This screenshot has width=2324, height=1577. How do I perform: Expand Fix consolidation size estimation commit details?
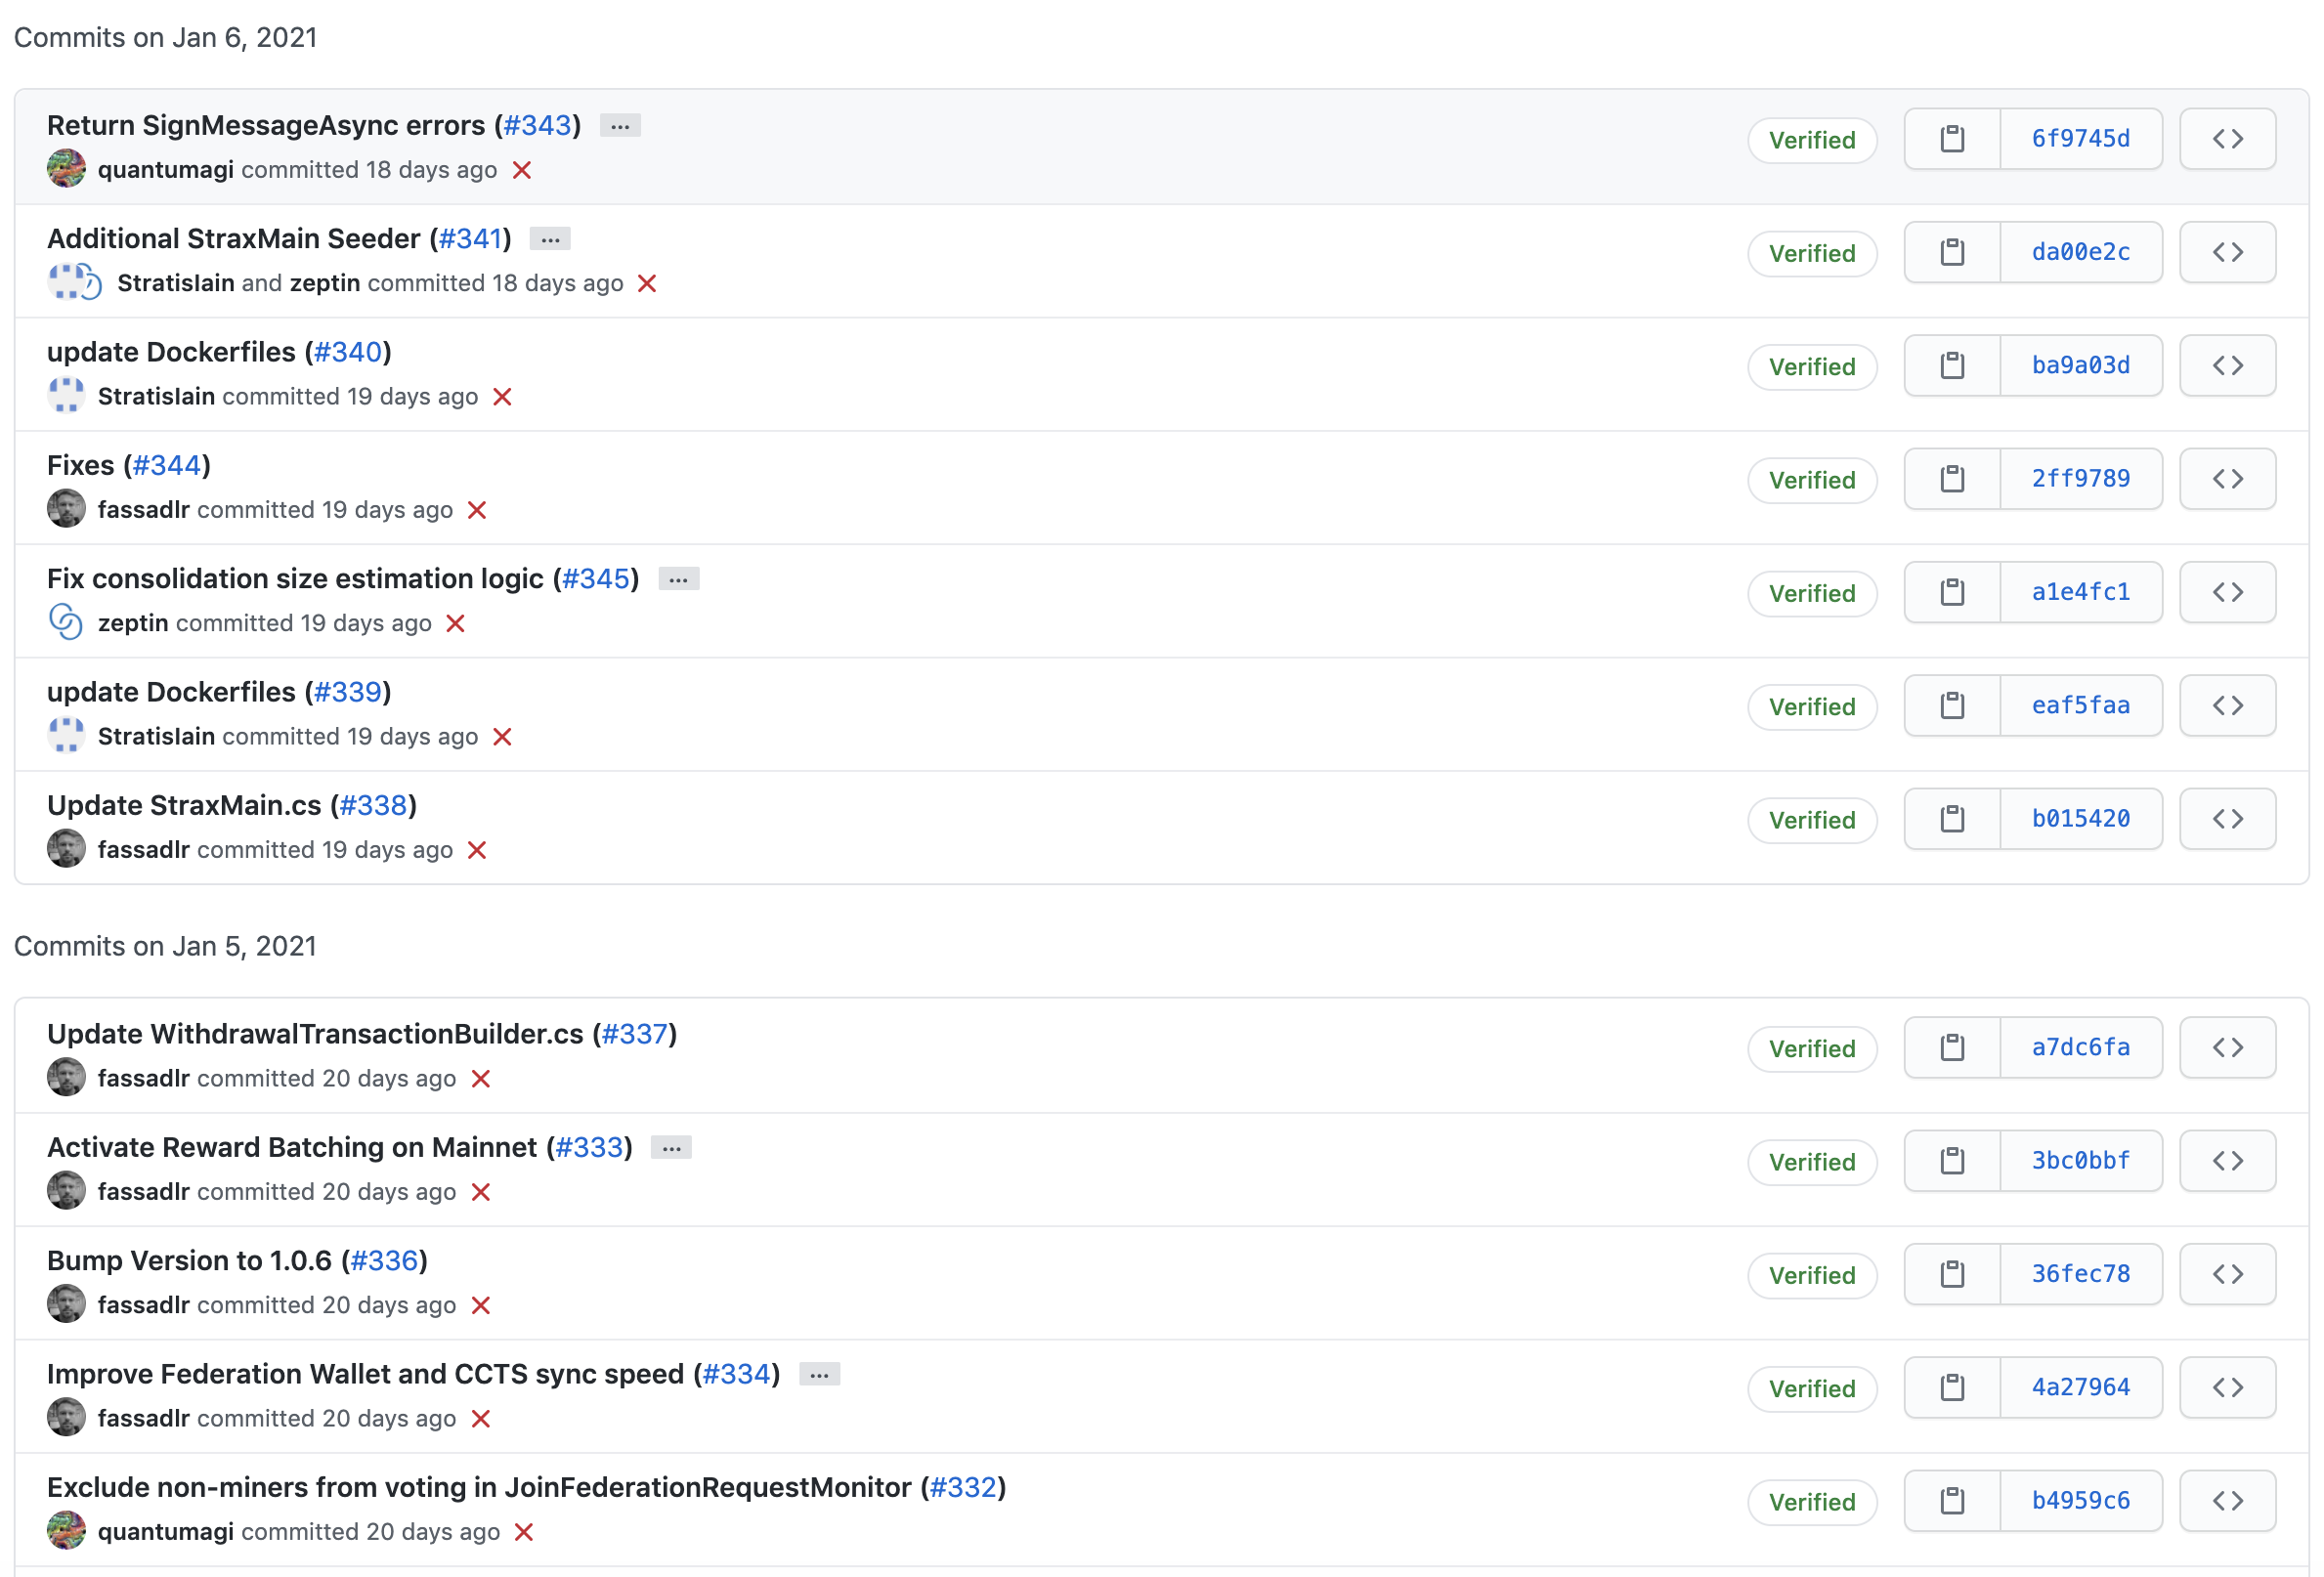tap(678, 579)
